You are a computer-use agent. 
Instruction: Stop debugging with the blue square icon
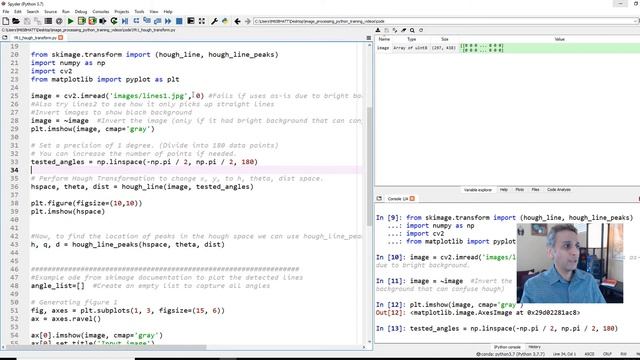click(179, 21)
